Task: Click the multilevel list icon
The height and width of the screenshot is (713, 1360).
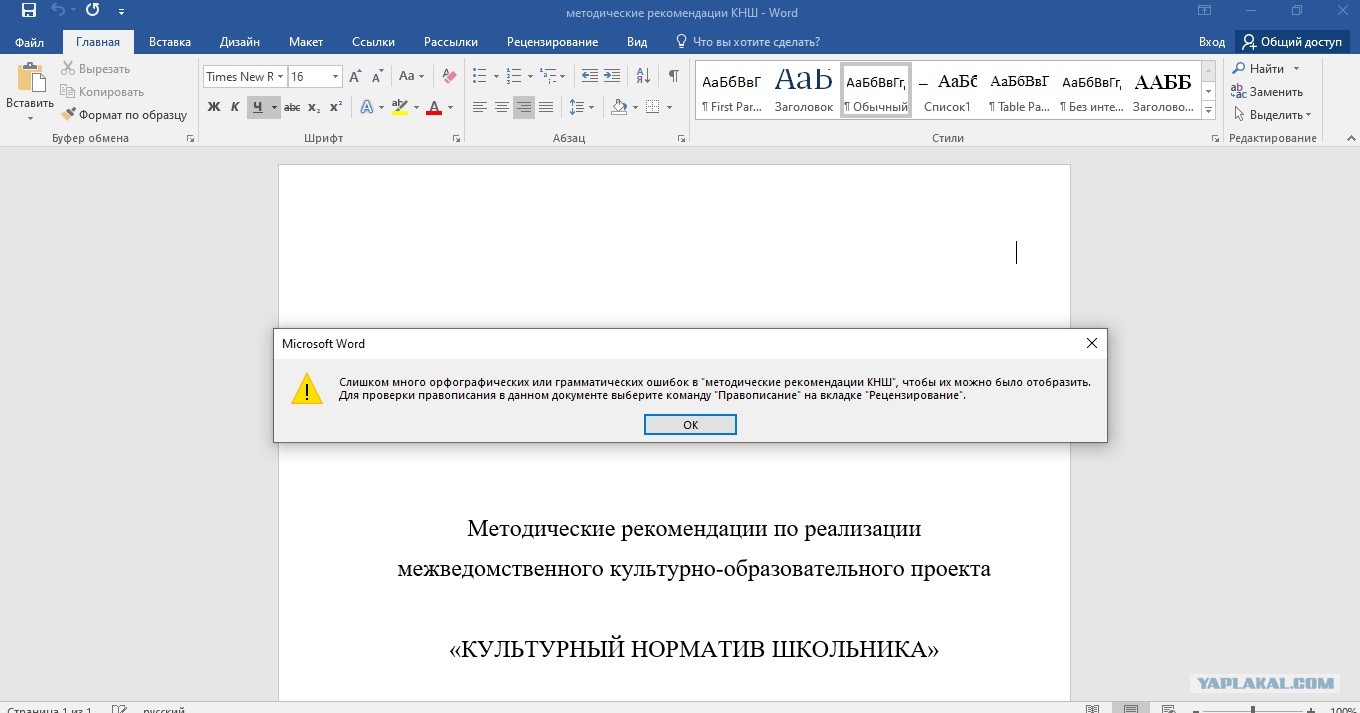Action: pyautogui.click(x=548, y=77)
